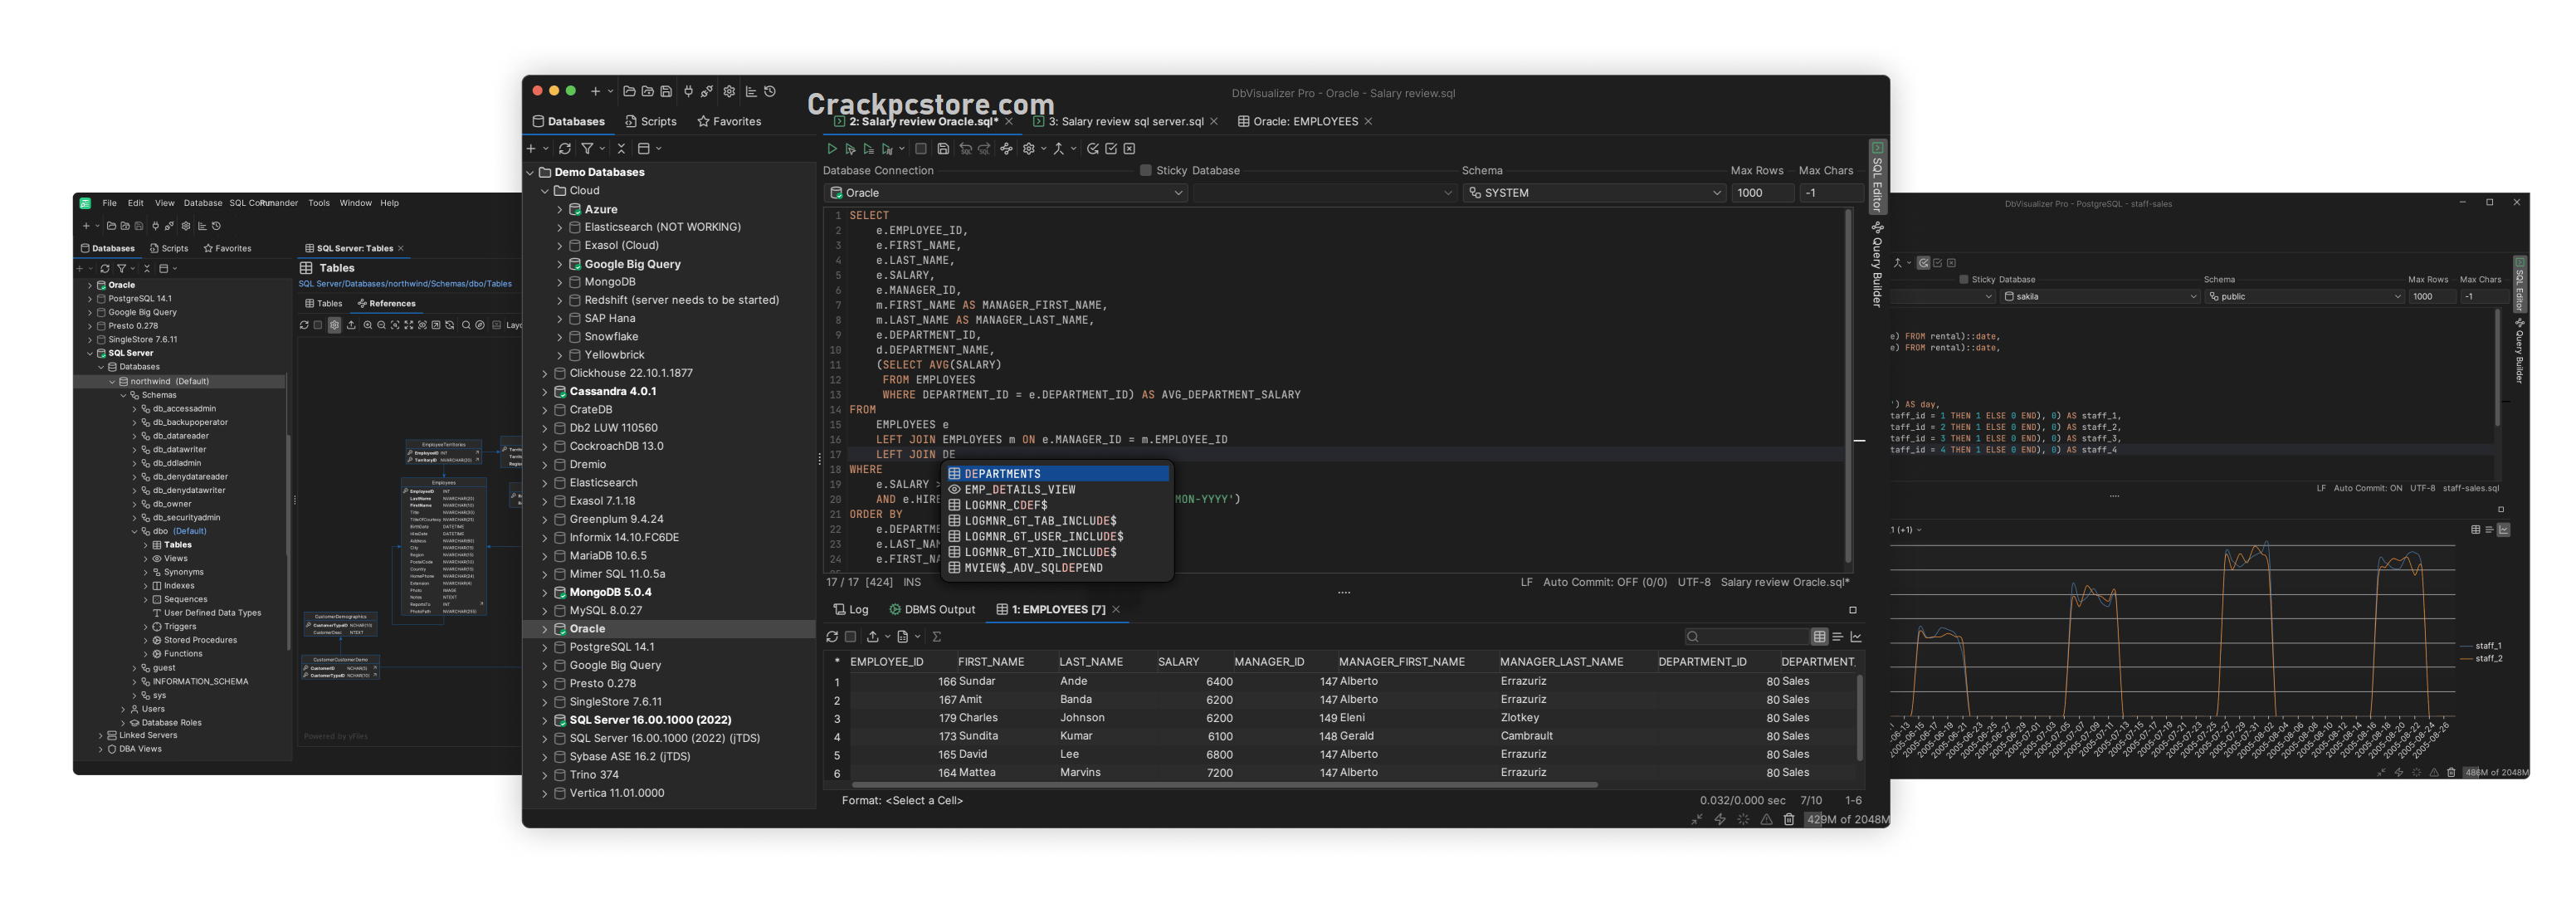Click the result grid horizontal scrollbar
Image resolution: width=2576 pixels, height=903 pixels.
[1224, 785]
